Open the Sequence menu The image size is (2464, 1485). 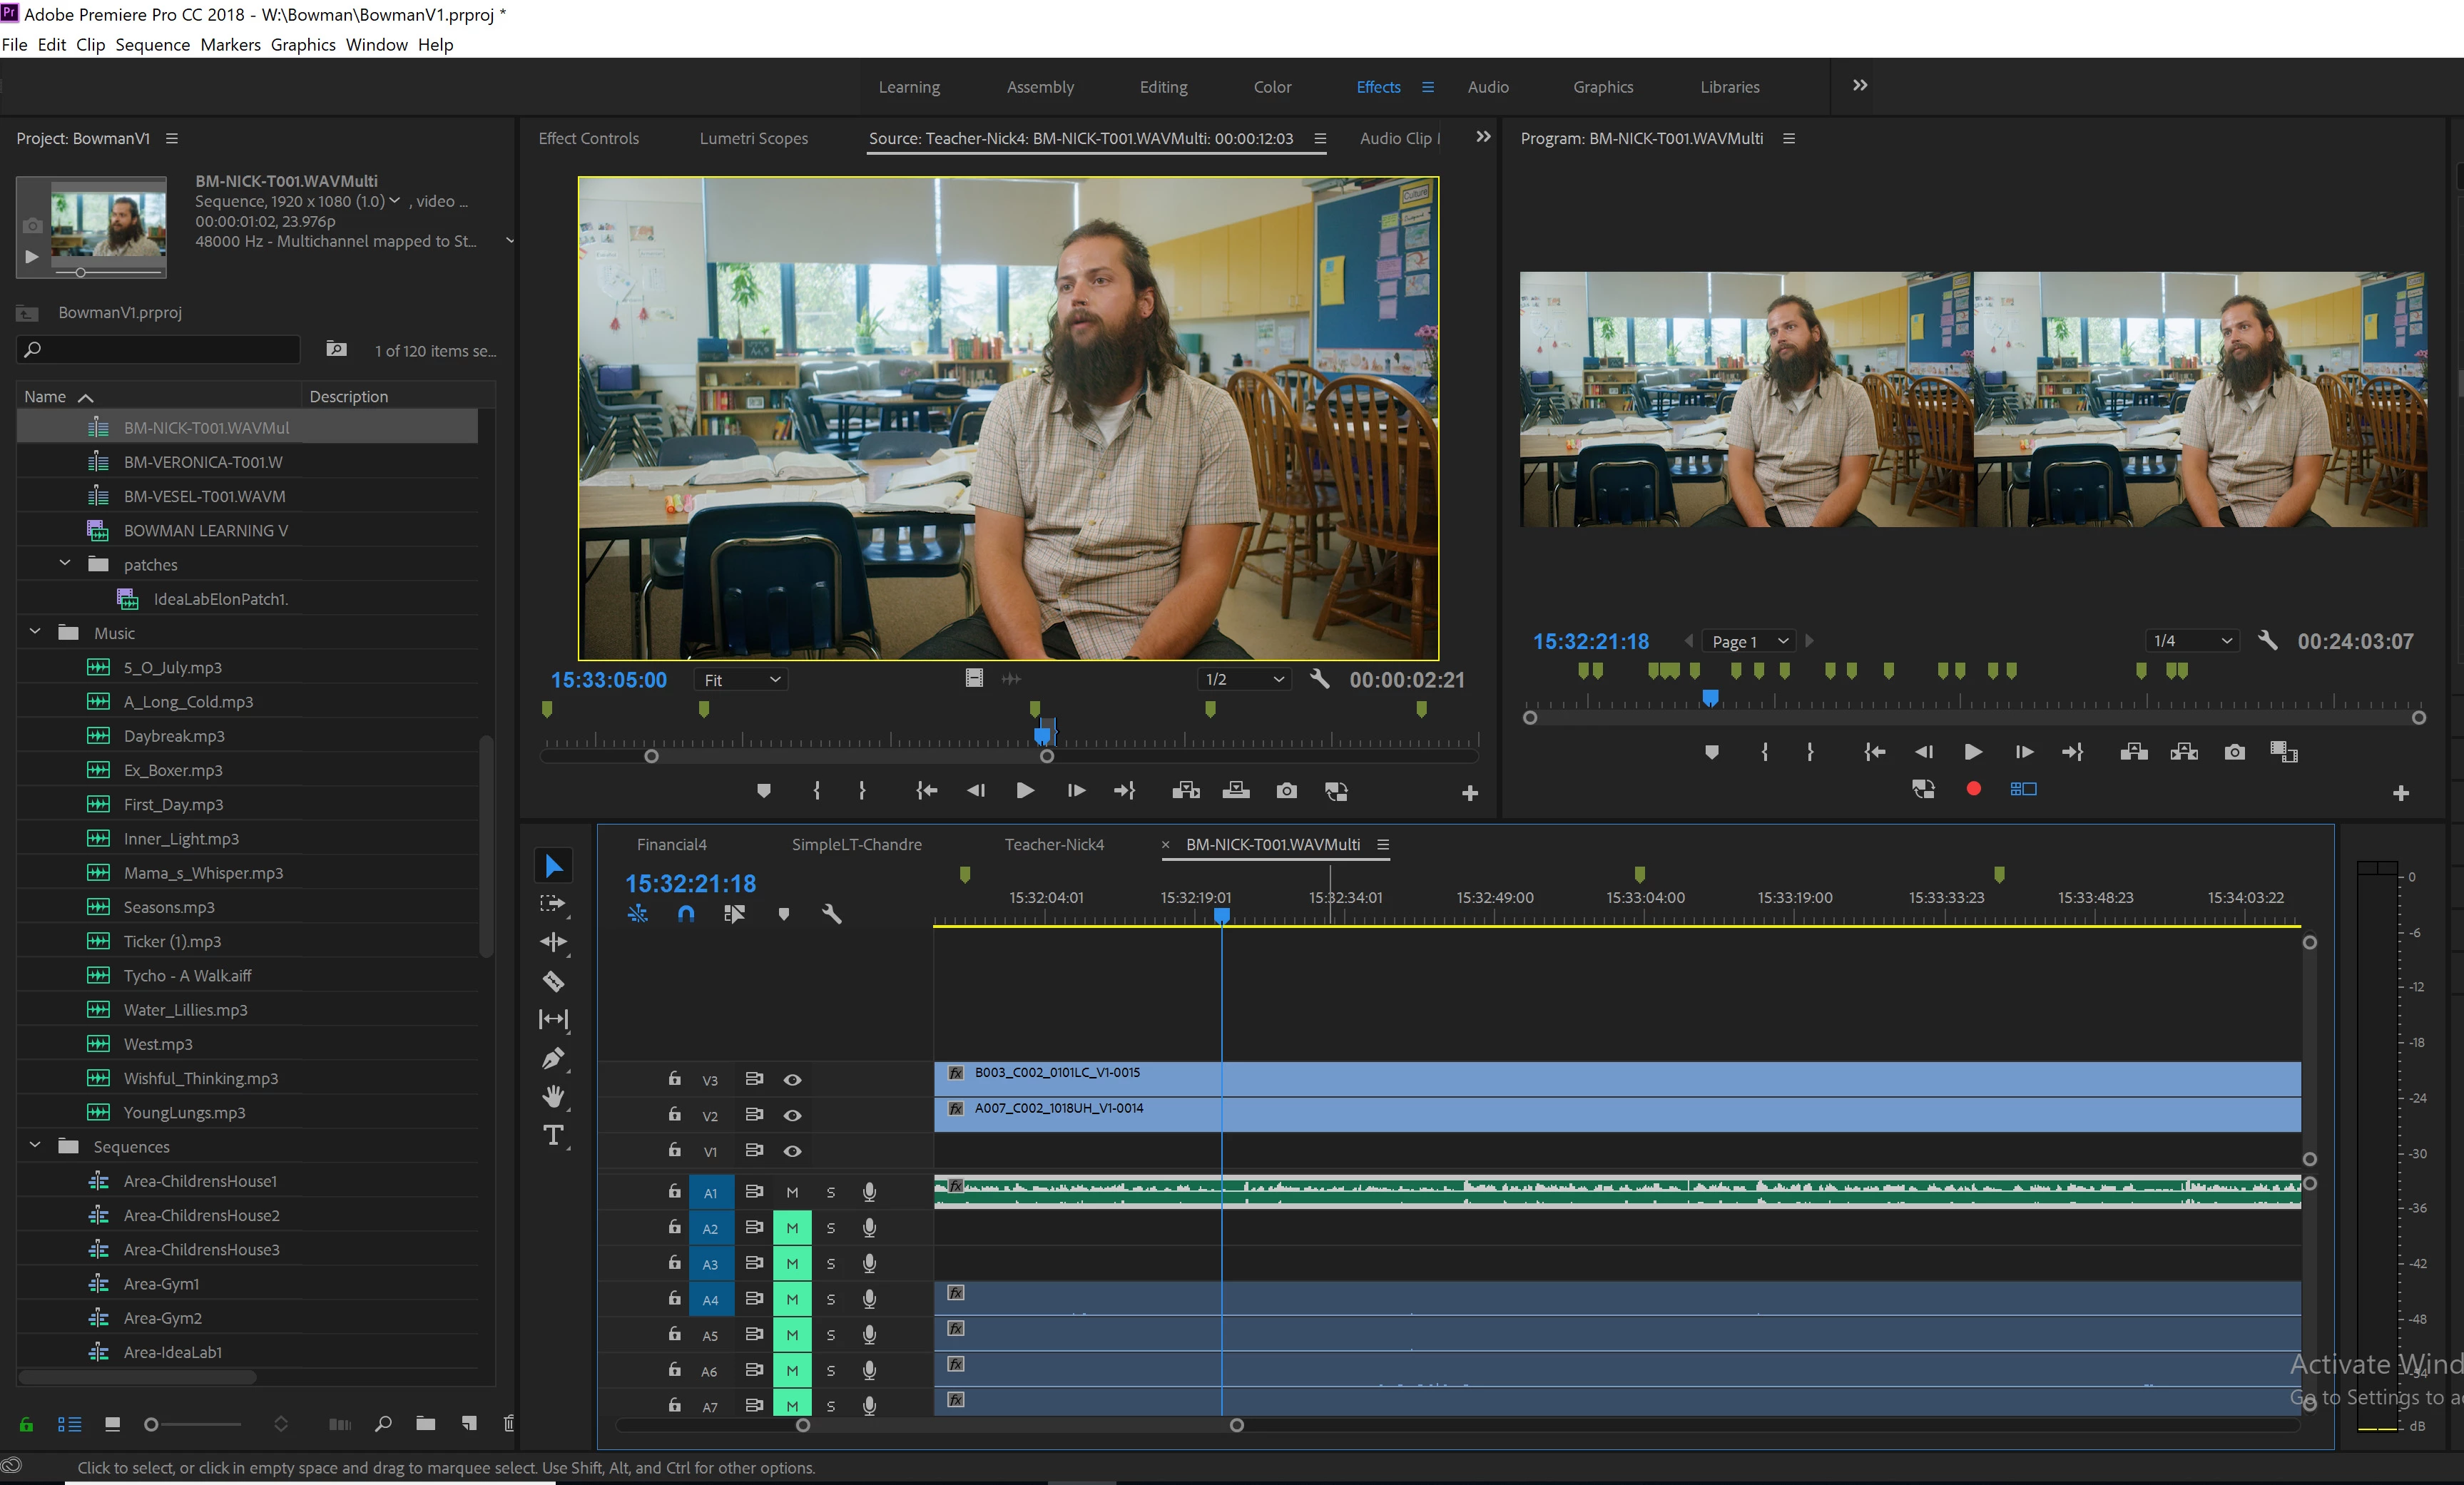tap(152, 45)
